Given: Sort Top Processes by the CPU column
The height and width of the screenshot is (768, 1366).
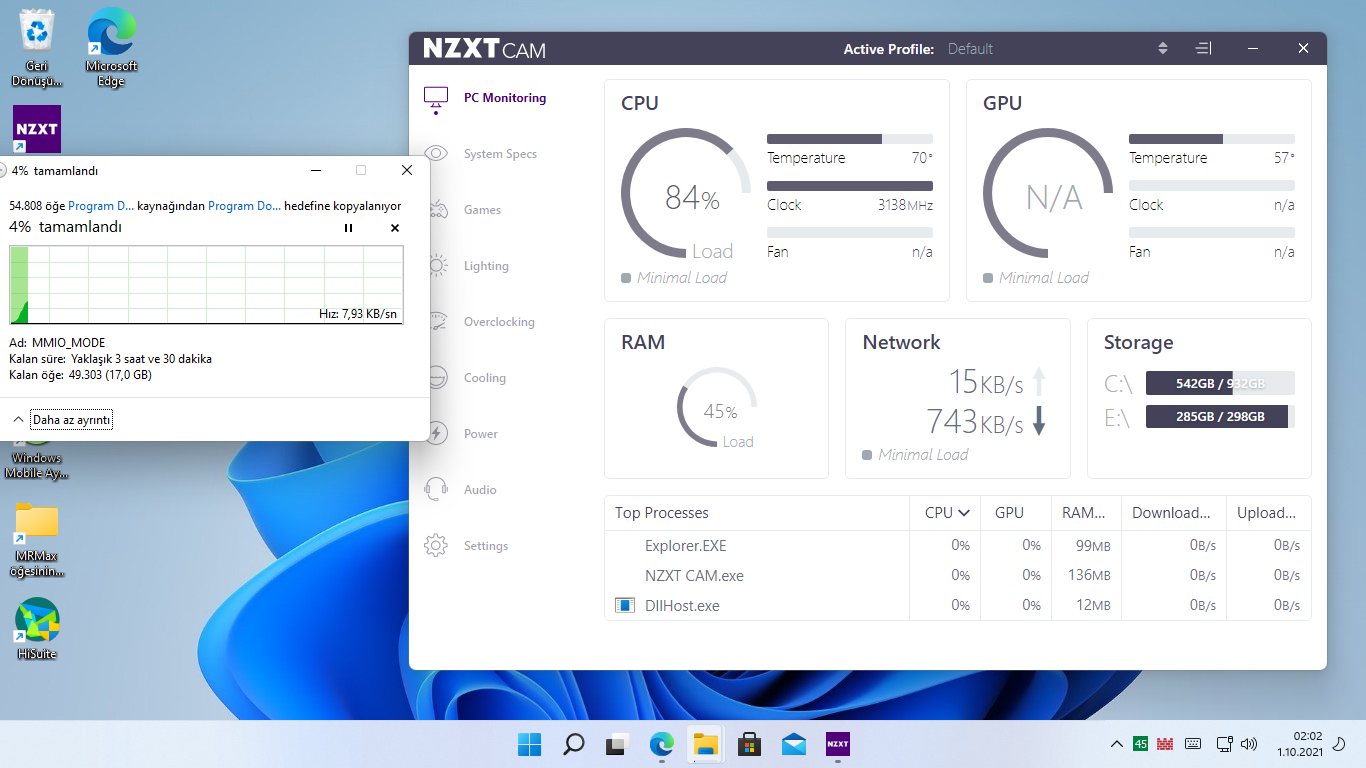Looking at the screenshot, I should pos(946,513).
